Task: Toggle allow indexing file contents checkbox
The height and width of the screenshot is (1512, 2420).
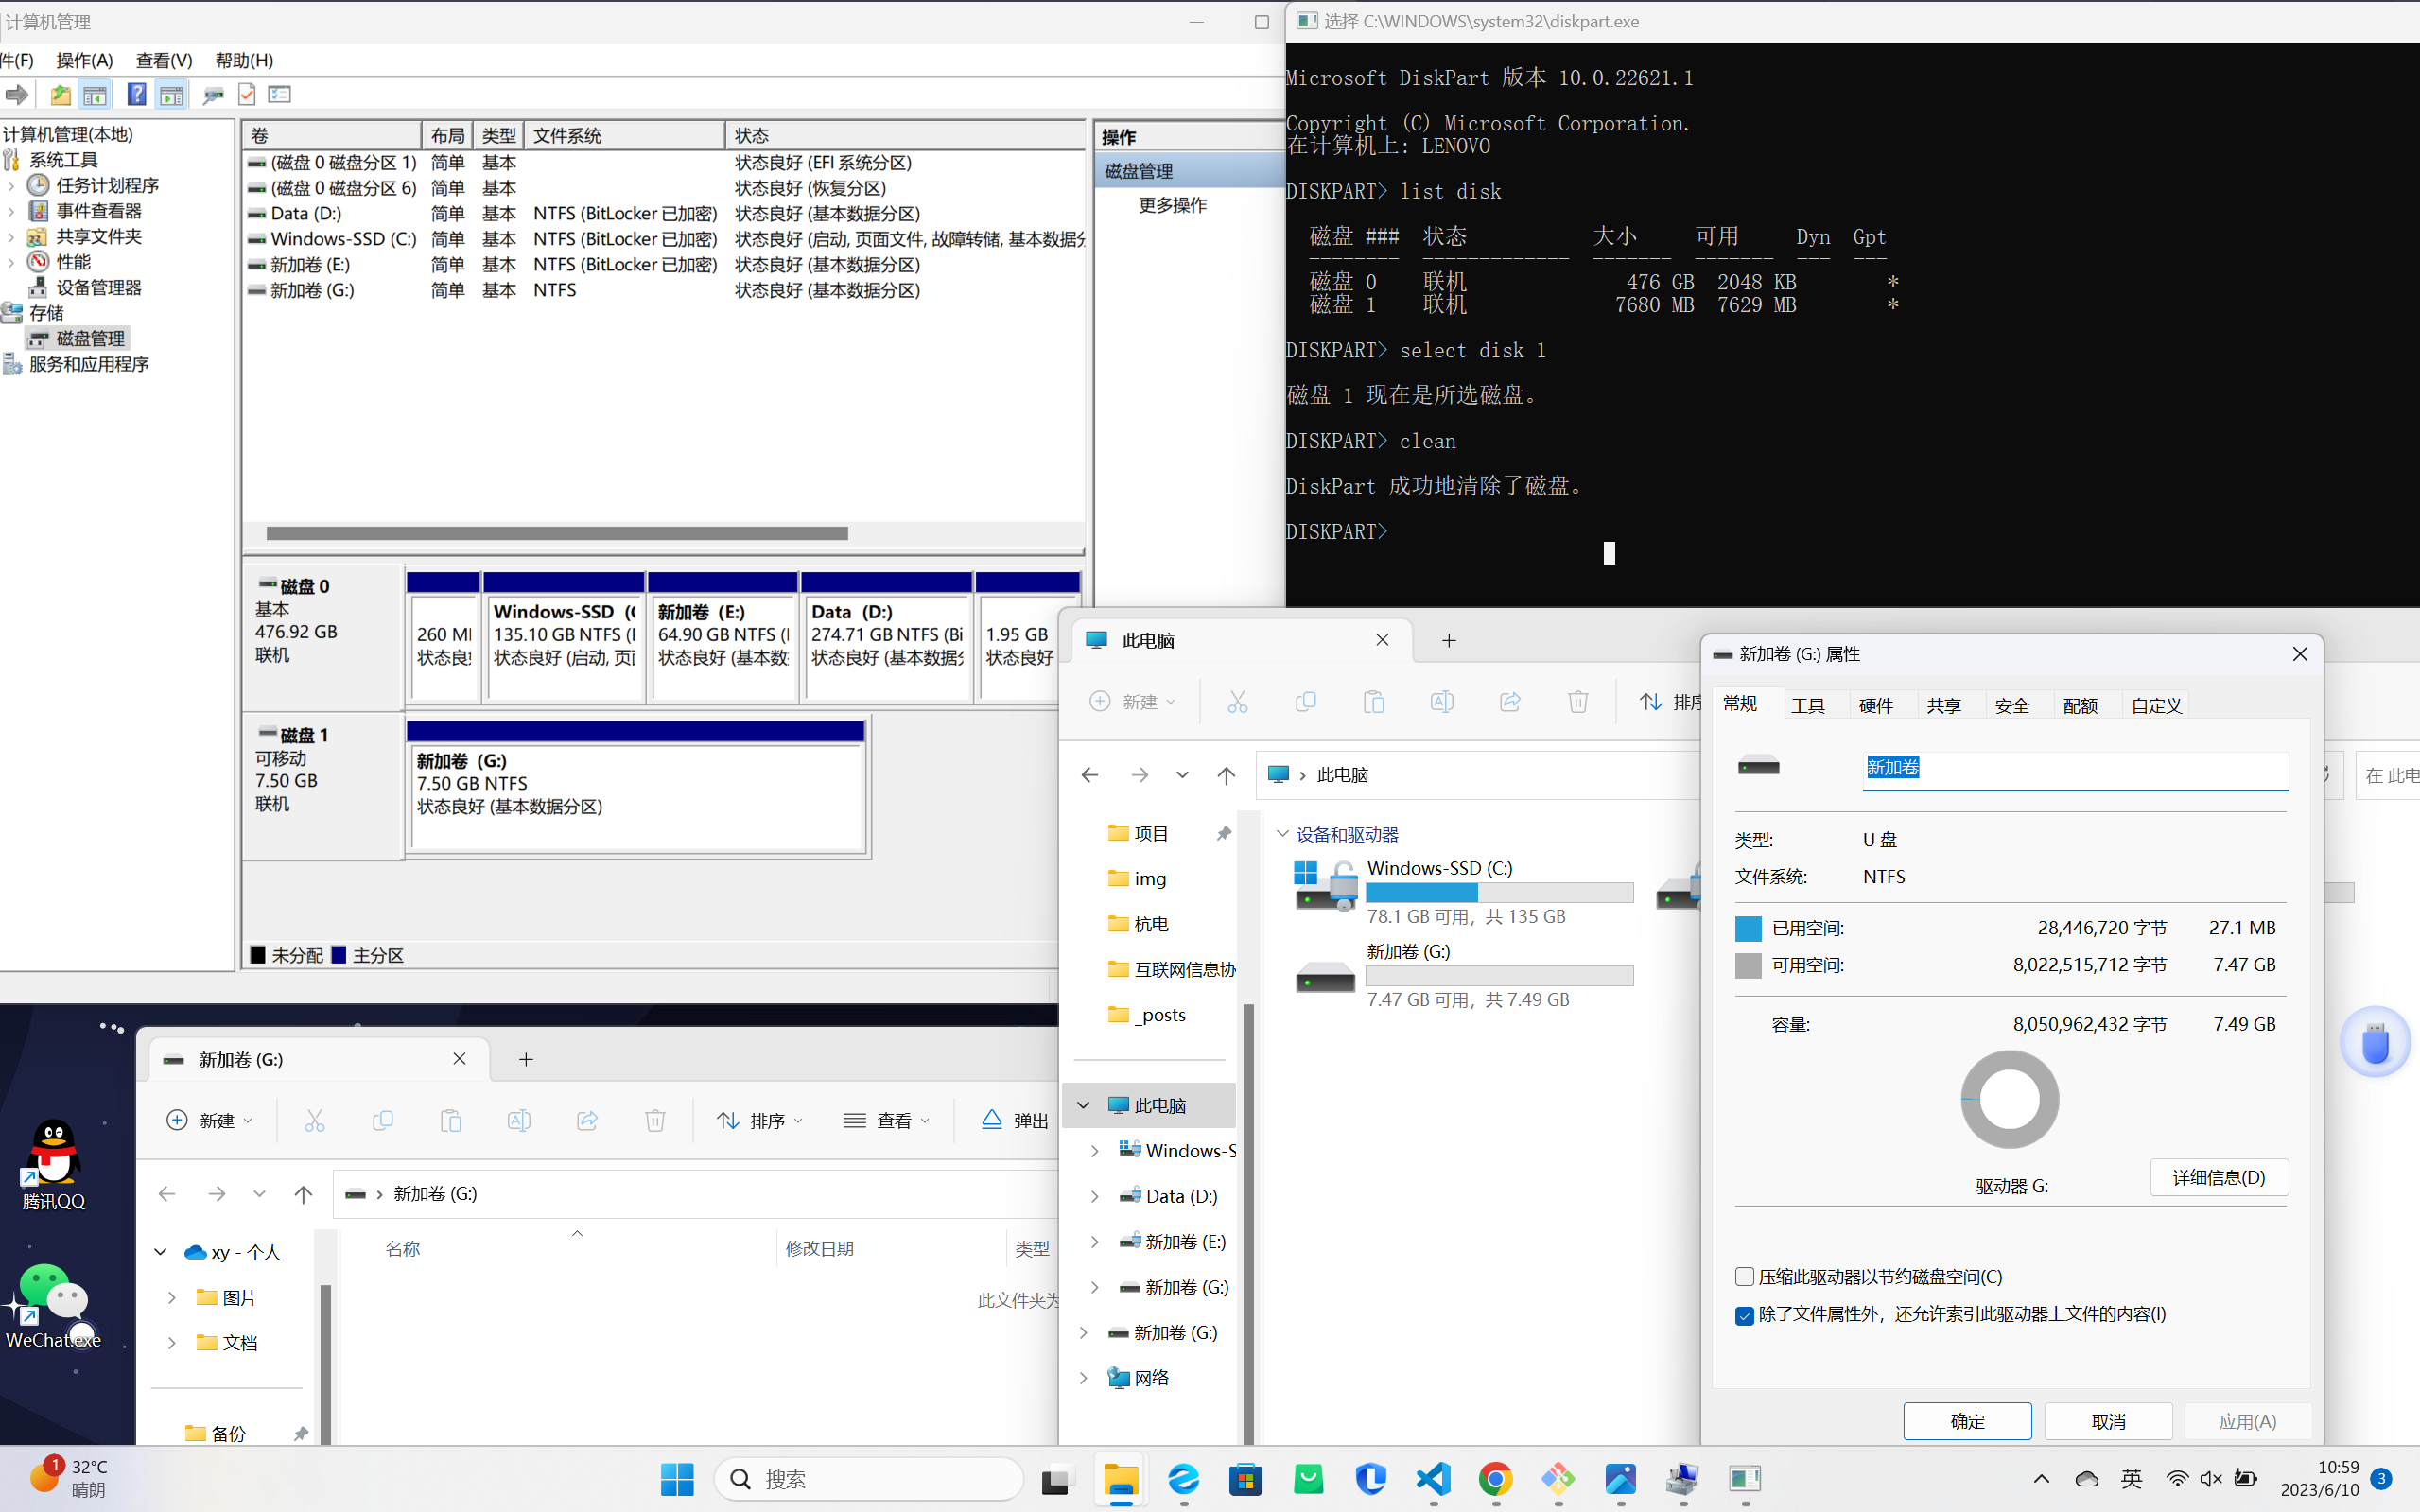Action: click(x=1744, y=1315)
